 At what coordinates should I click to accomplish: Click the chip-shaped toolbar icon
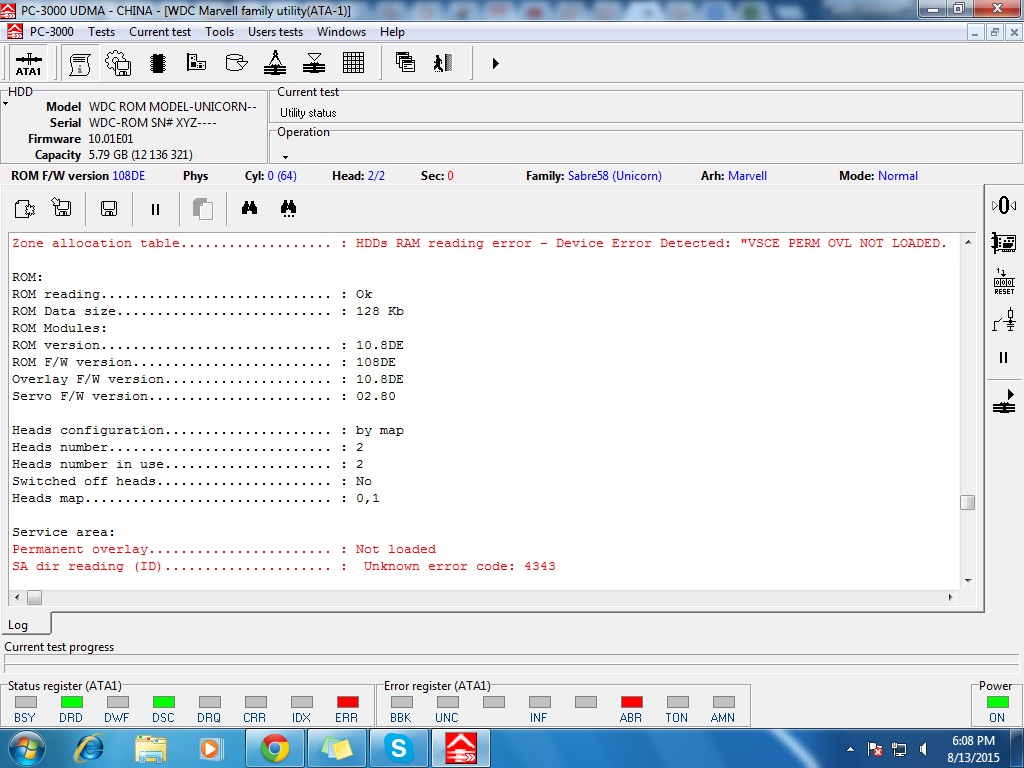tap(157, 63)
